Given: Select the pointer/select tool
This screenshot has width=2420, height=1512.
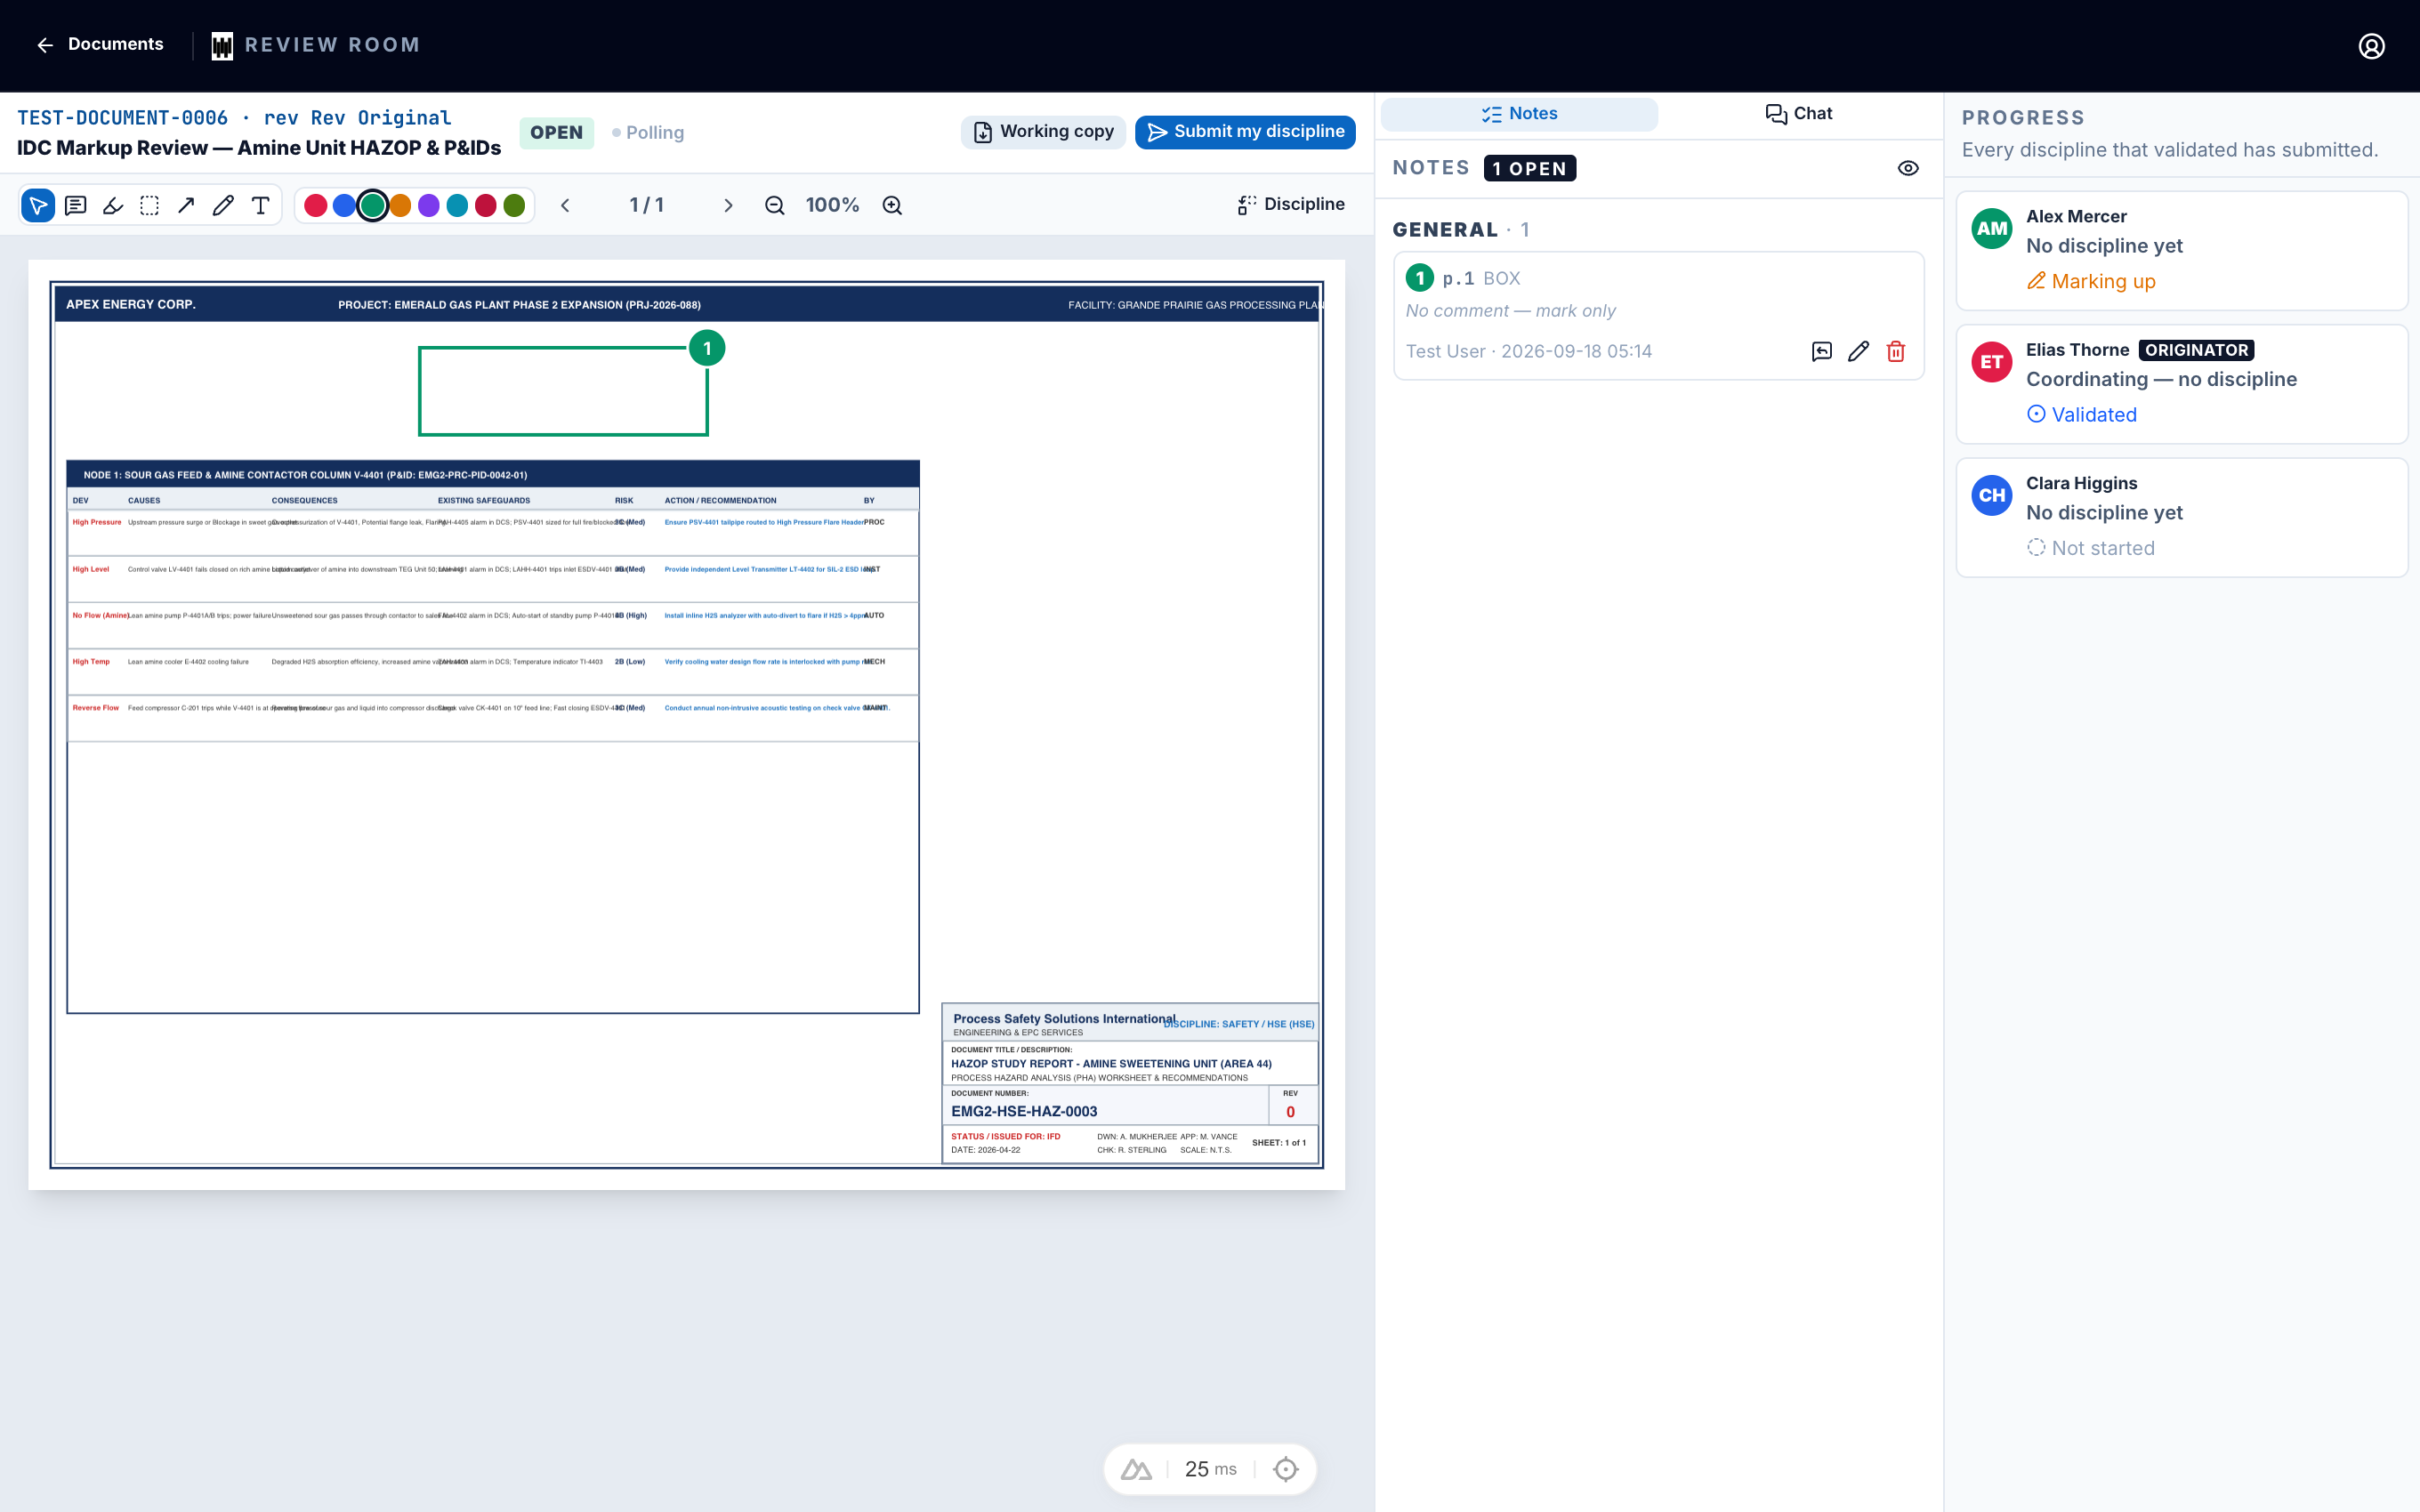Looking at the screenshot, I should (x=38, y=205).
